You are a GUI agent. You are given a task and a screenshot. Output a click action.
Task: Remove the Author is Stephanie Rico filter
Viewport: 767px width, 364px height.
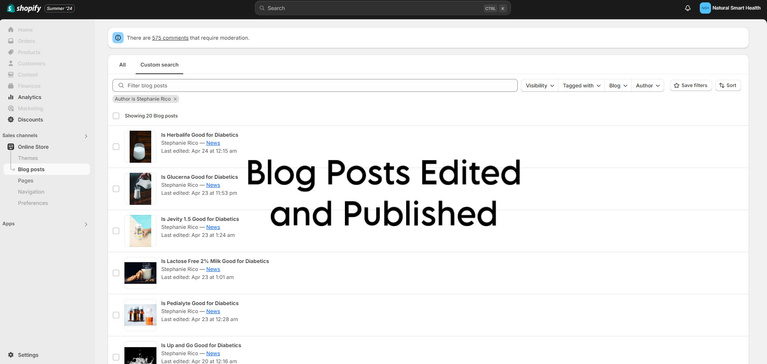[x=175, y=99]
